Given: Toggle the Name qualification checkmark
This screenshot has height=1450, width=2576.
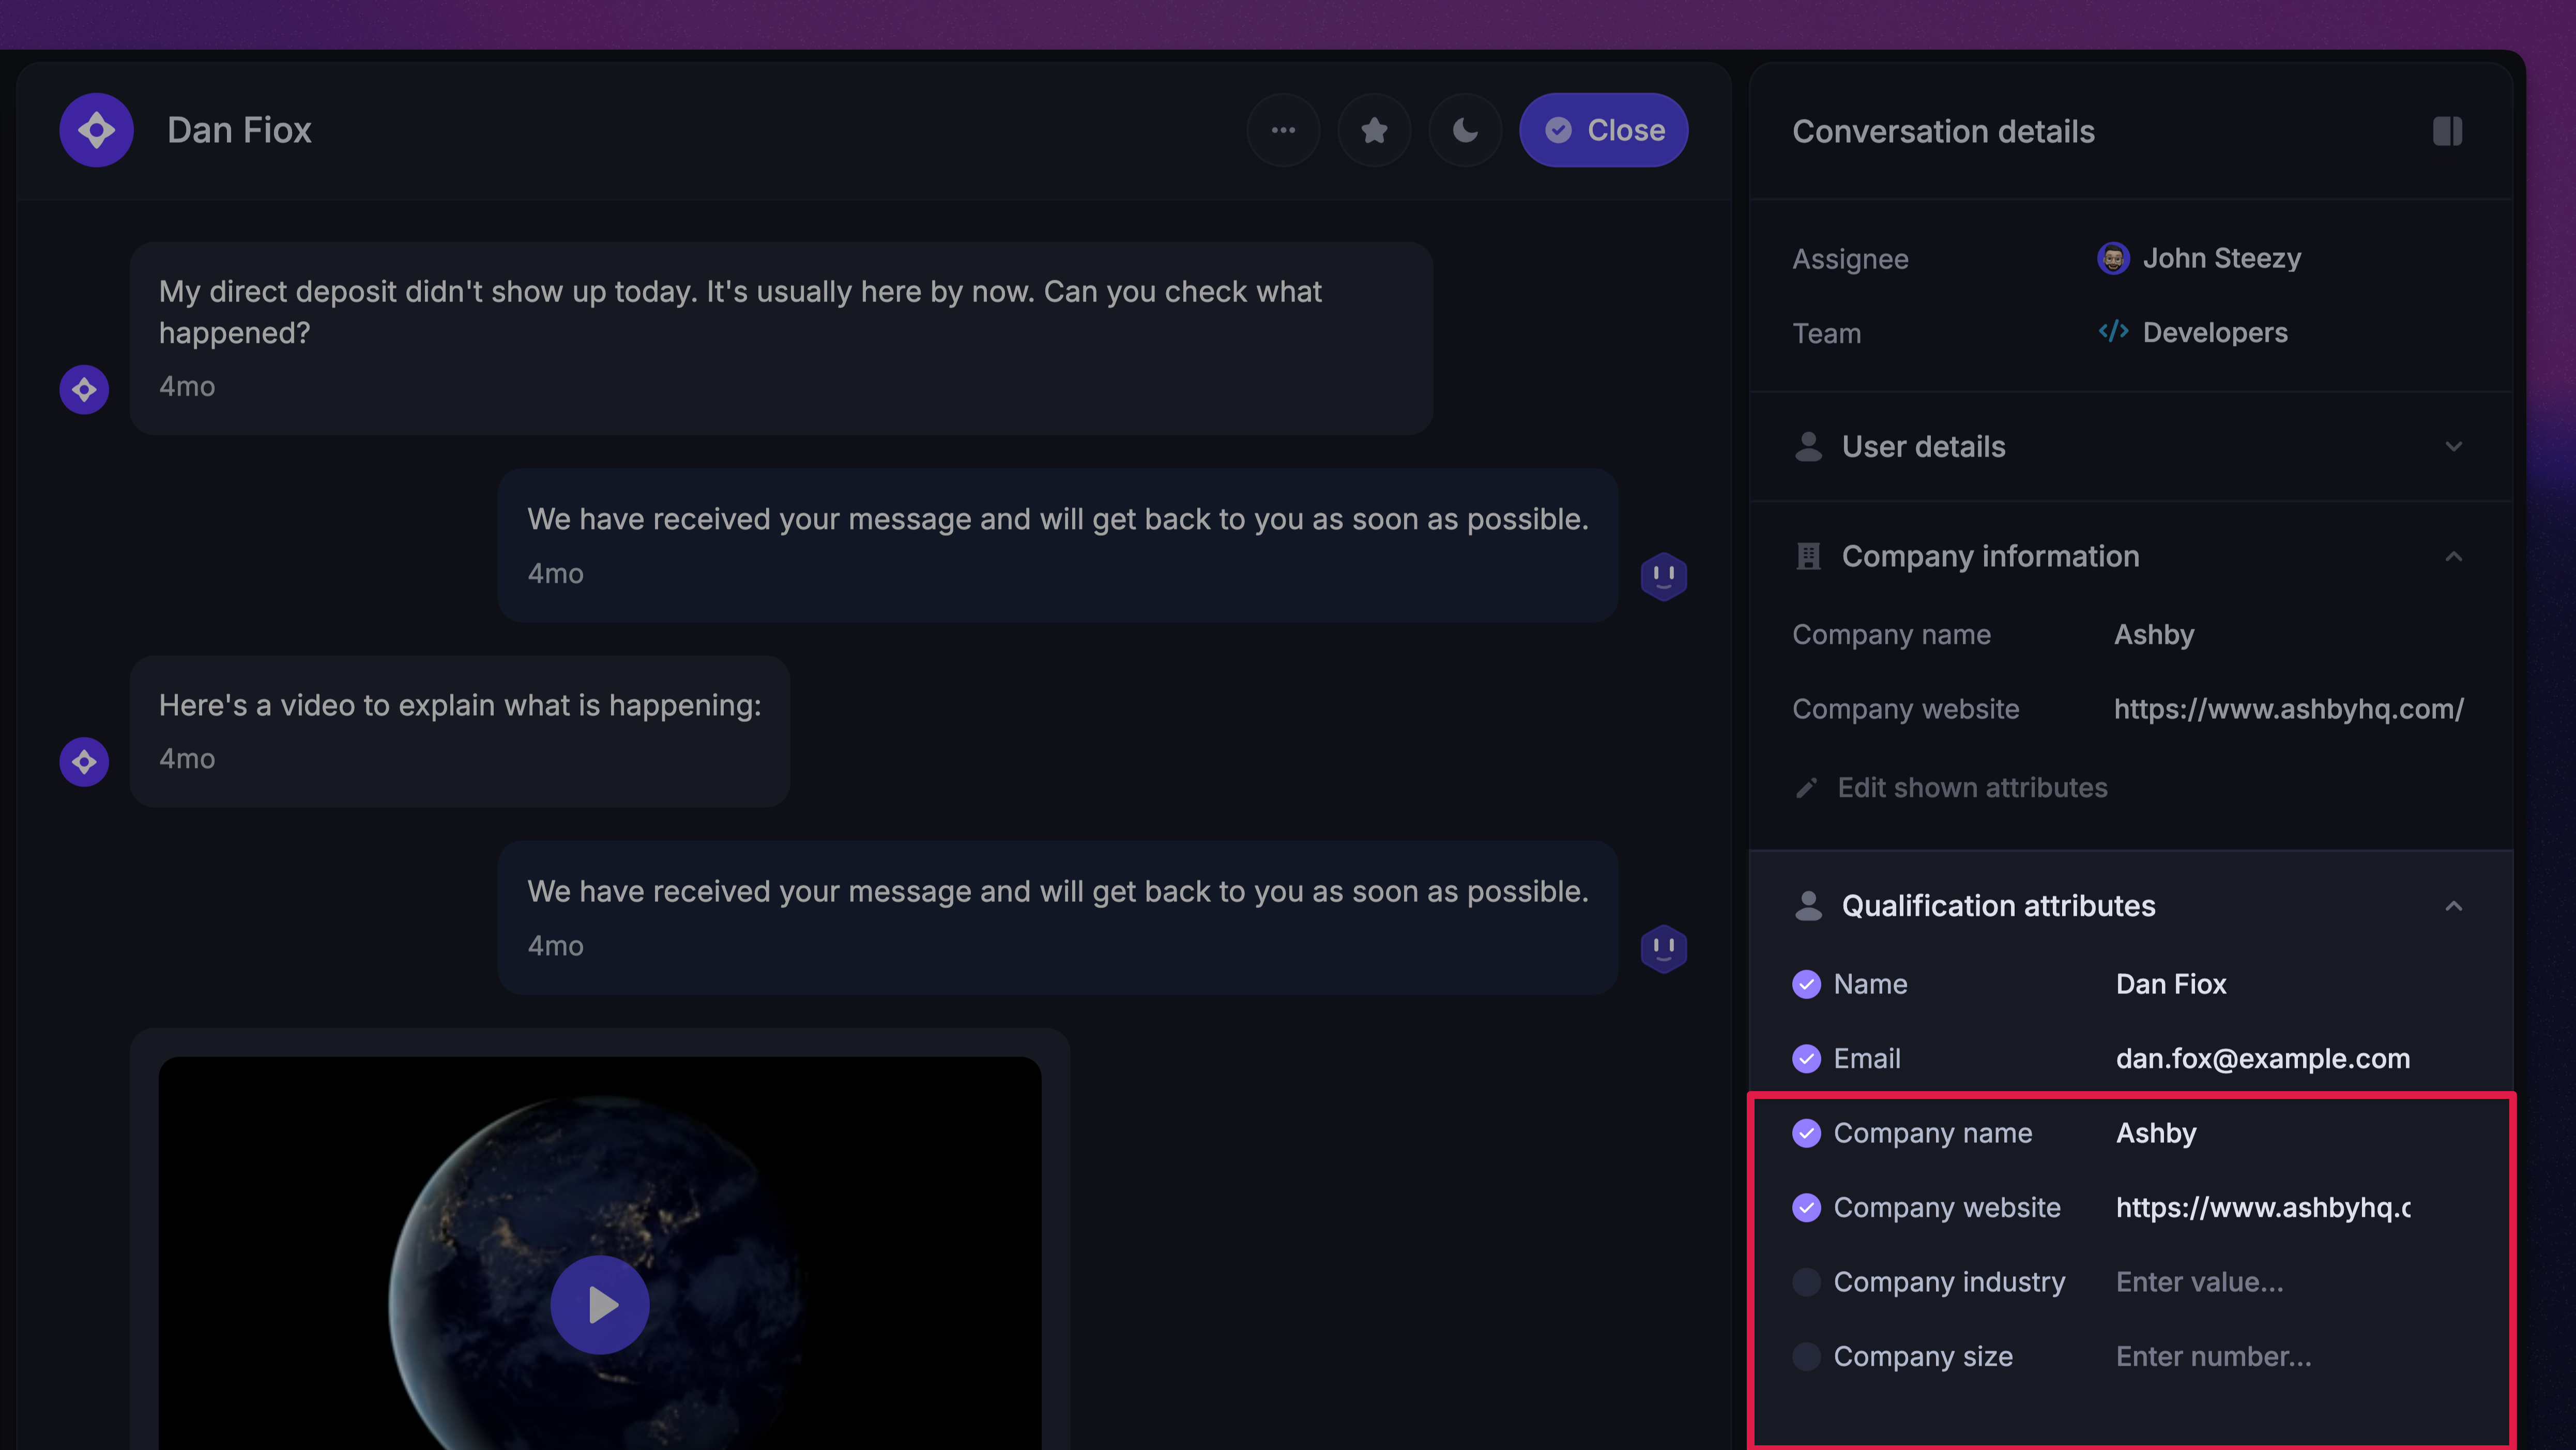Looking at the screenshot, I should coord(1806,984).
